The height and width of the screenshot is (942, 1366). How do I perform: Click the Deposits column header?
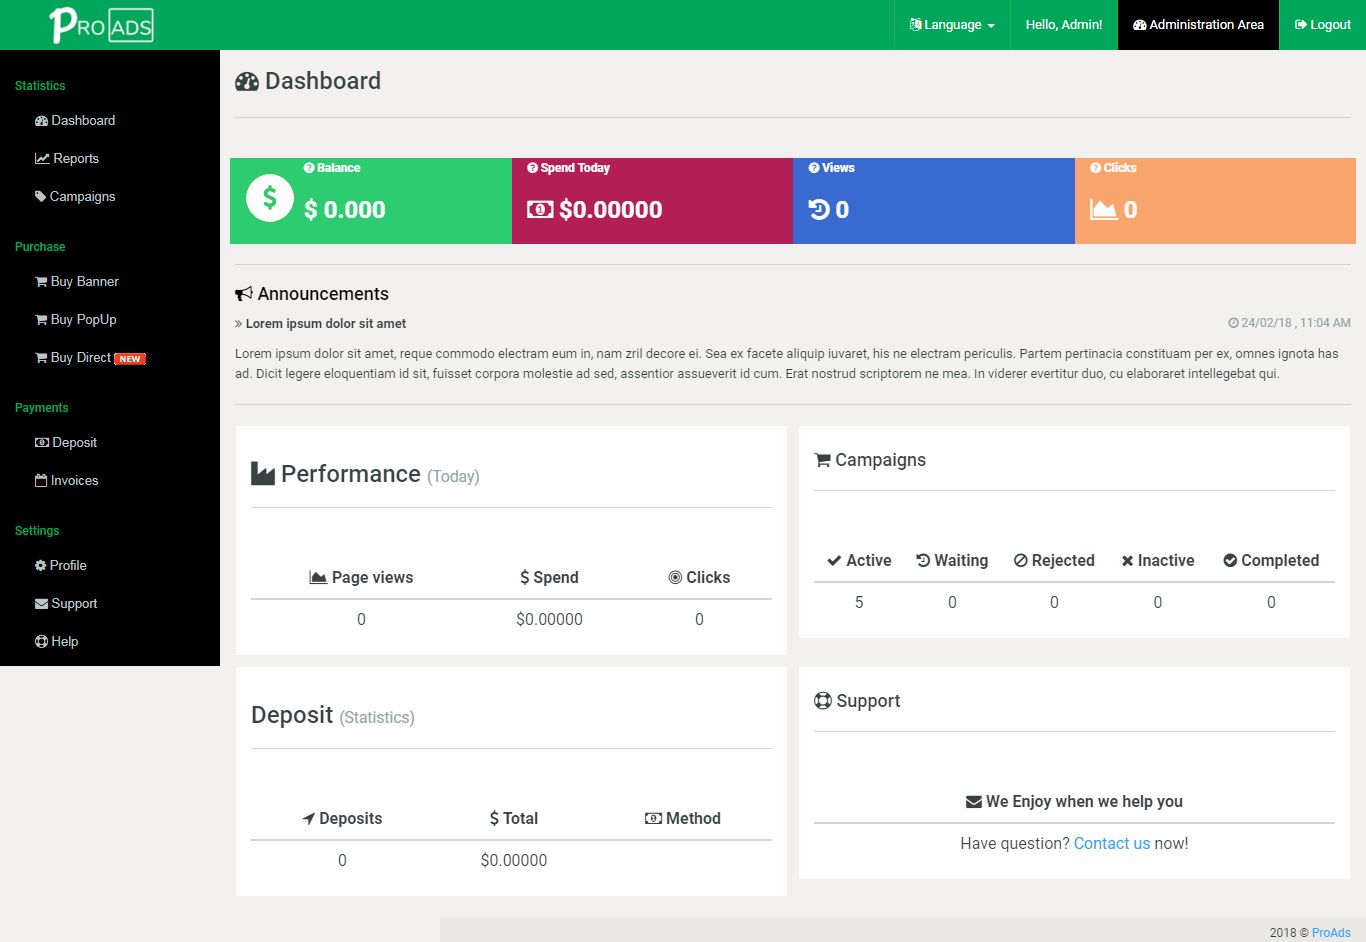(342, 818)
